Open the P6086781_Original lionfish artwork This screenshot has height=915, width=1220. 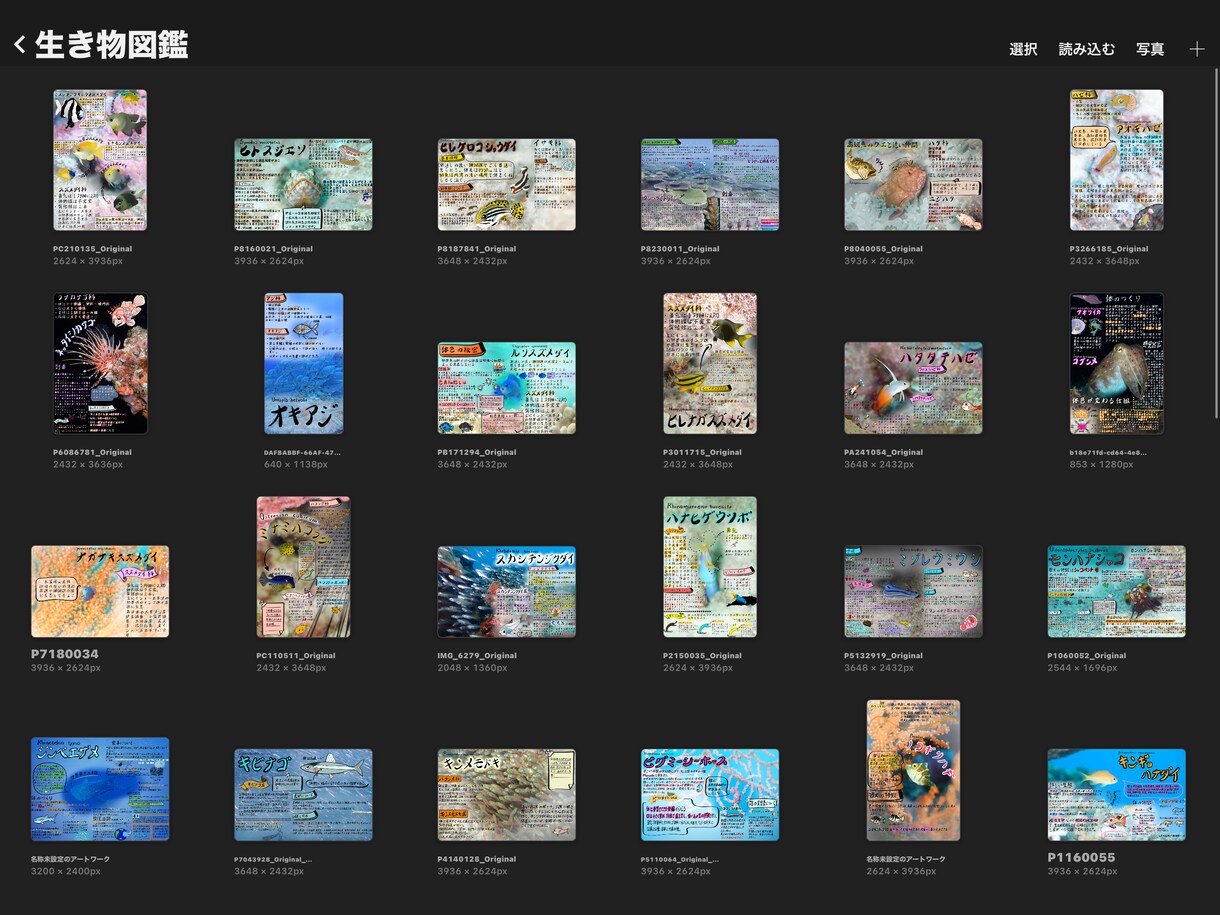tap(100, 364)
